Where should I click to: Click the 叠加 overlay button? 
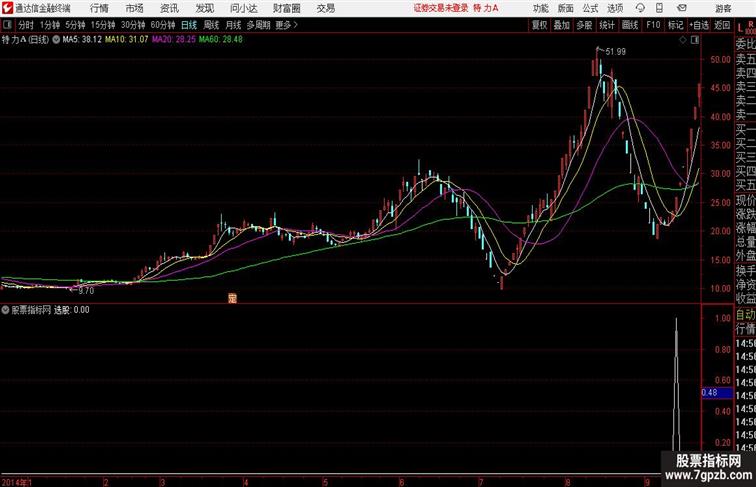[x=561, y=25]
